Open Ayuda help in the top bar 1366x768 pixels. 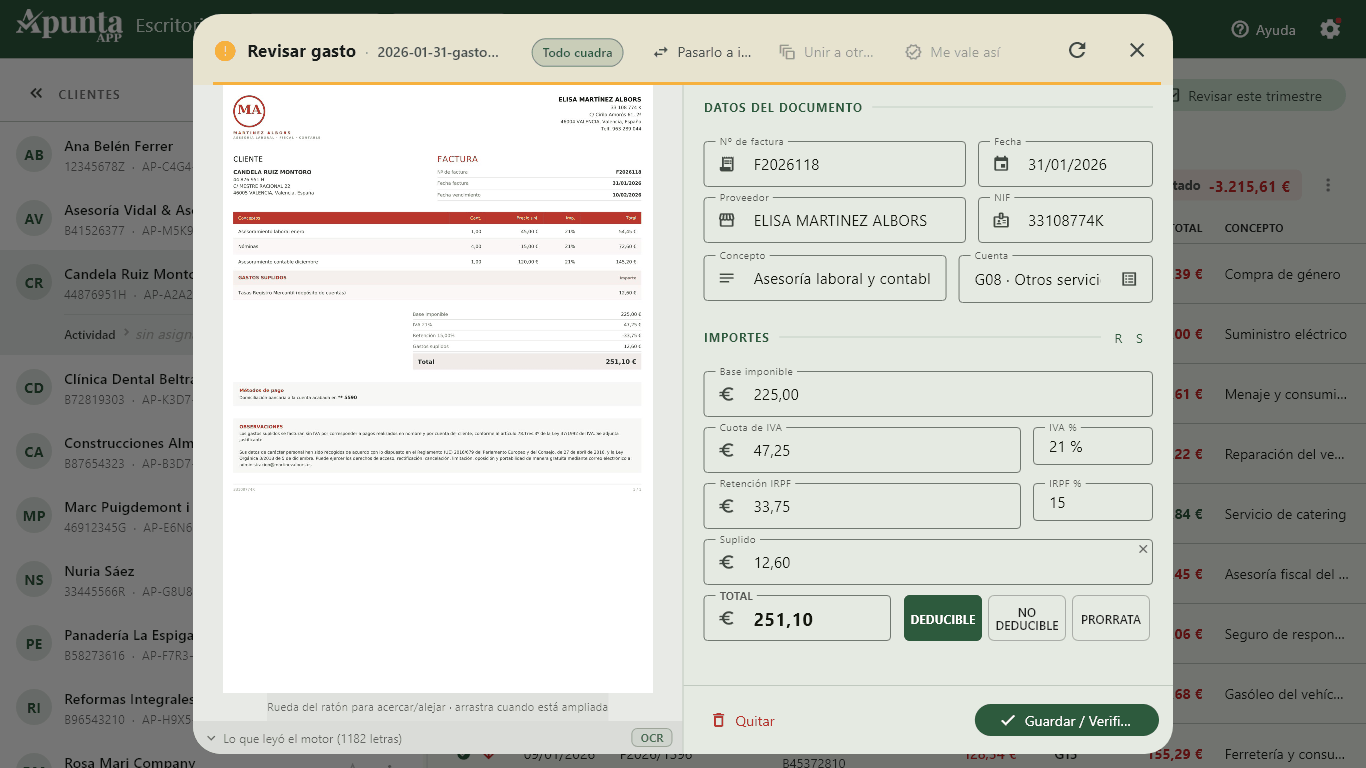click(x=1264, y=29)
